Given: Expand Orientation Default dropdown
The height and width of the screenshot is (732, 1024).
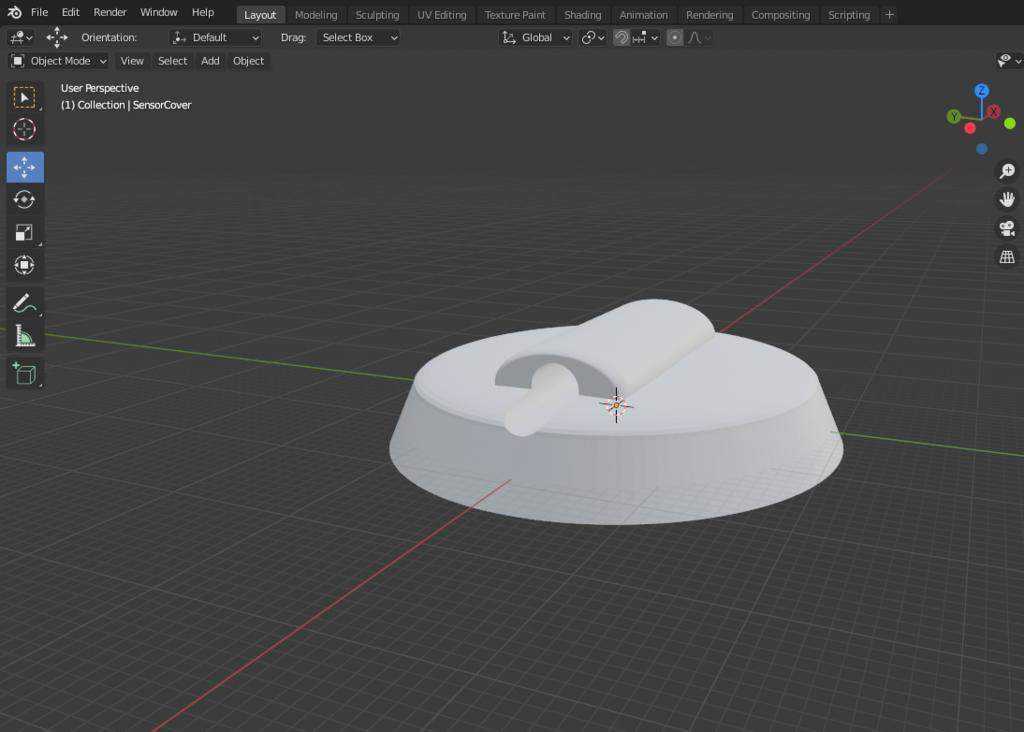Looking at the screenshot, I should 216,38.
